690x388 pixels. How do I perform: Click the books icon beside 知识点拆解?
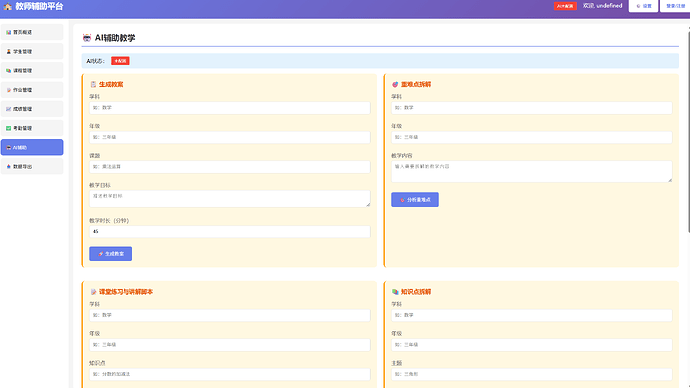coord(395,292)
